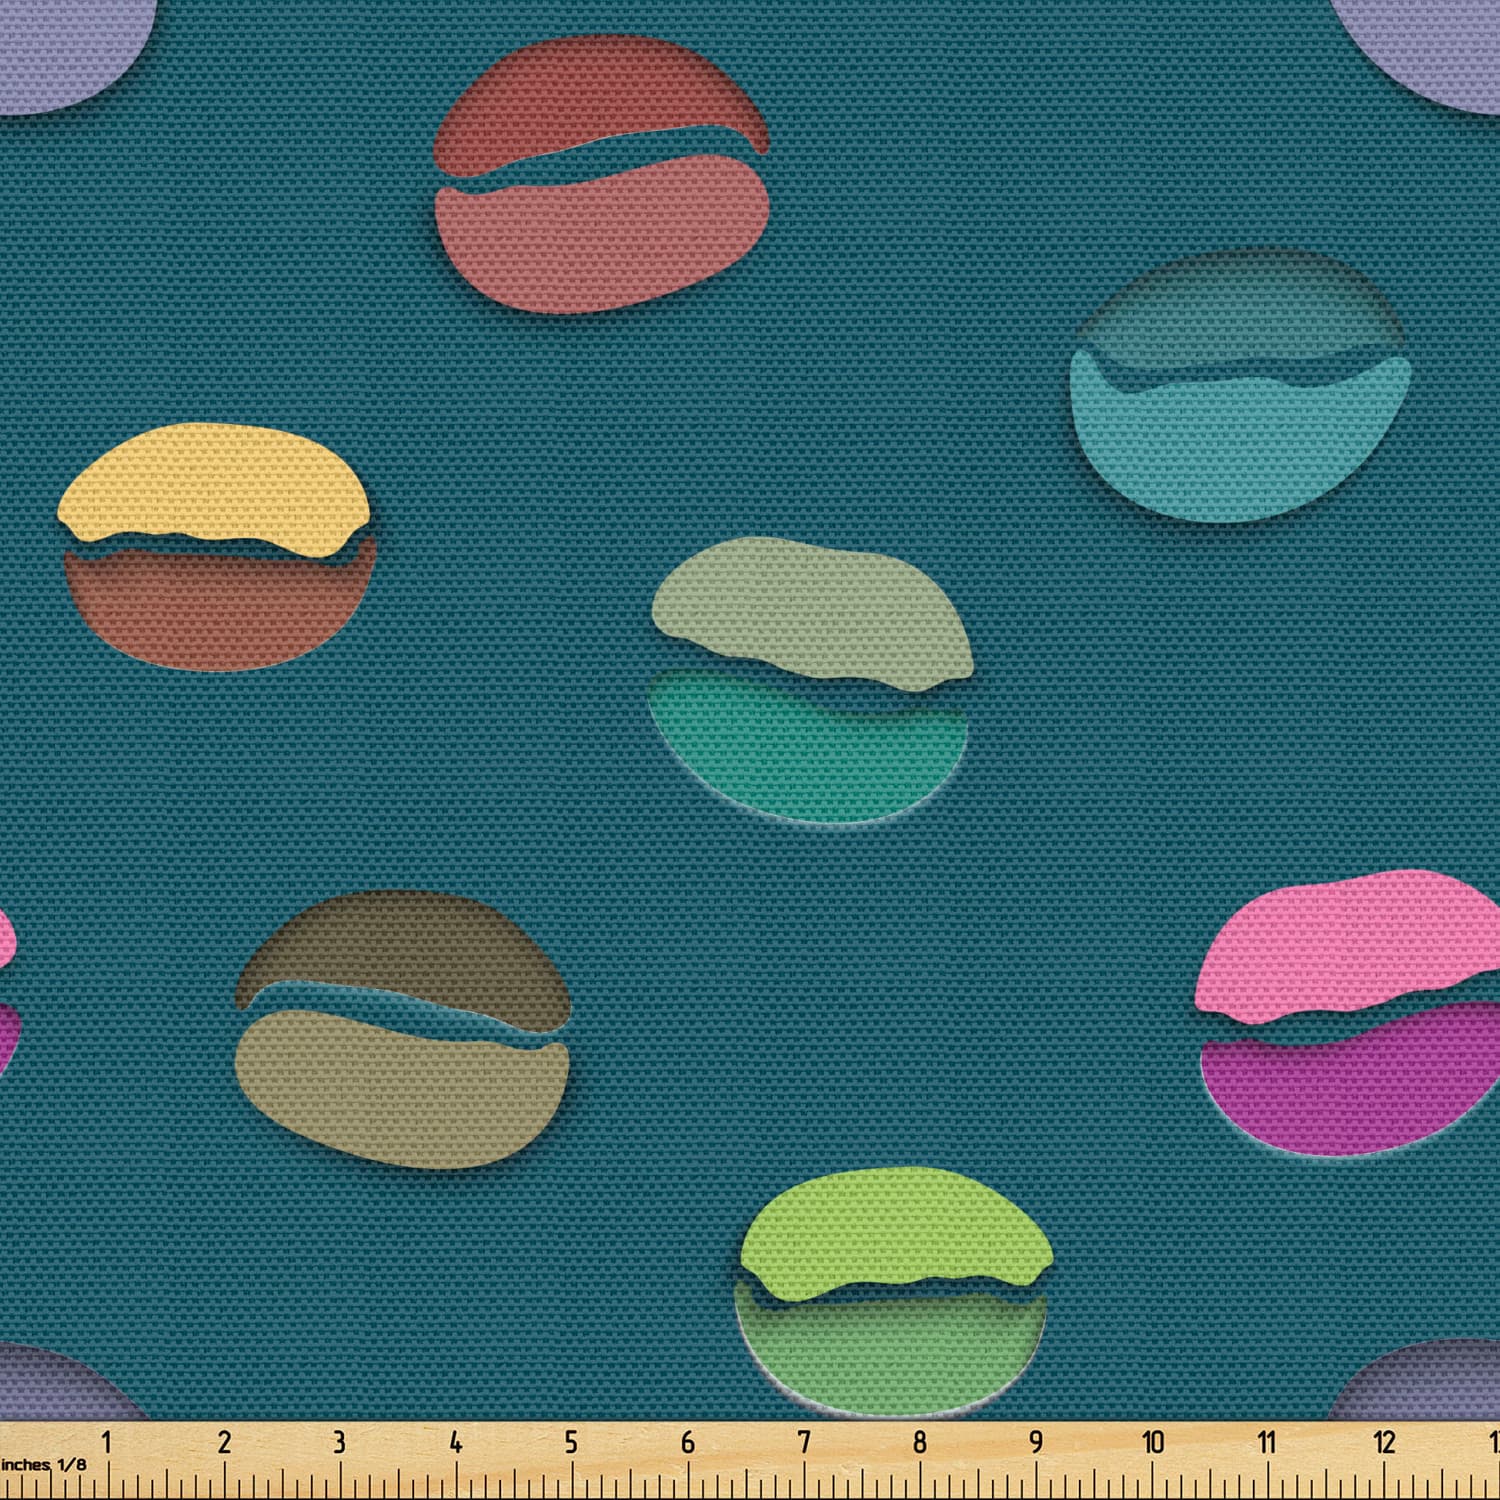Screen dimensions: 1500x1500
Task: Click the coral red macaron
Action: click(x=602, y=173)
